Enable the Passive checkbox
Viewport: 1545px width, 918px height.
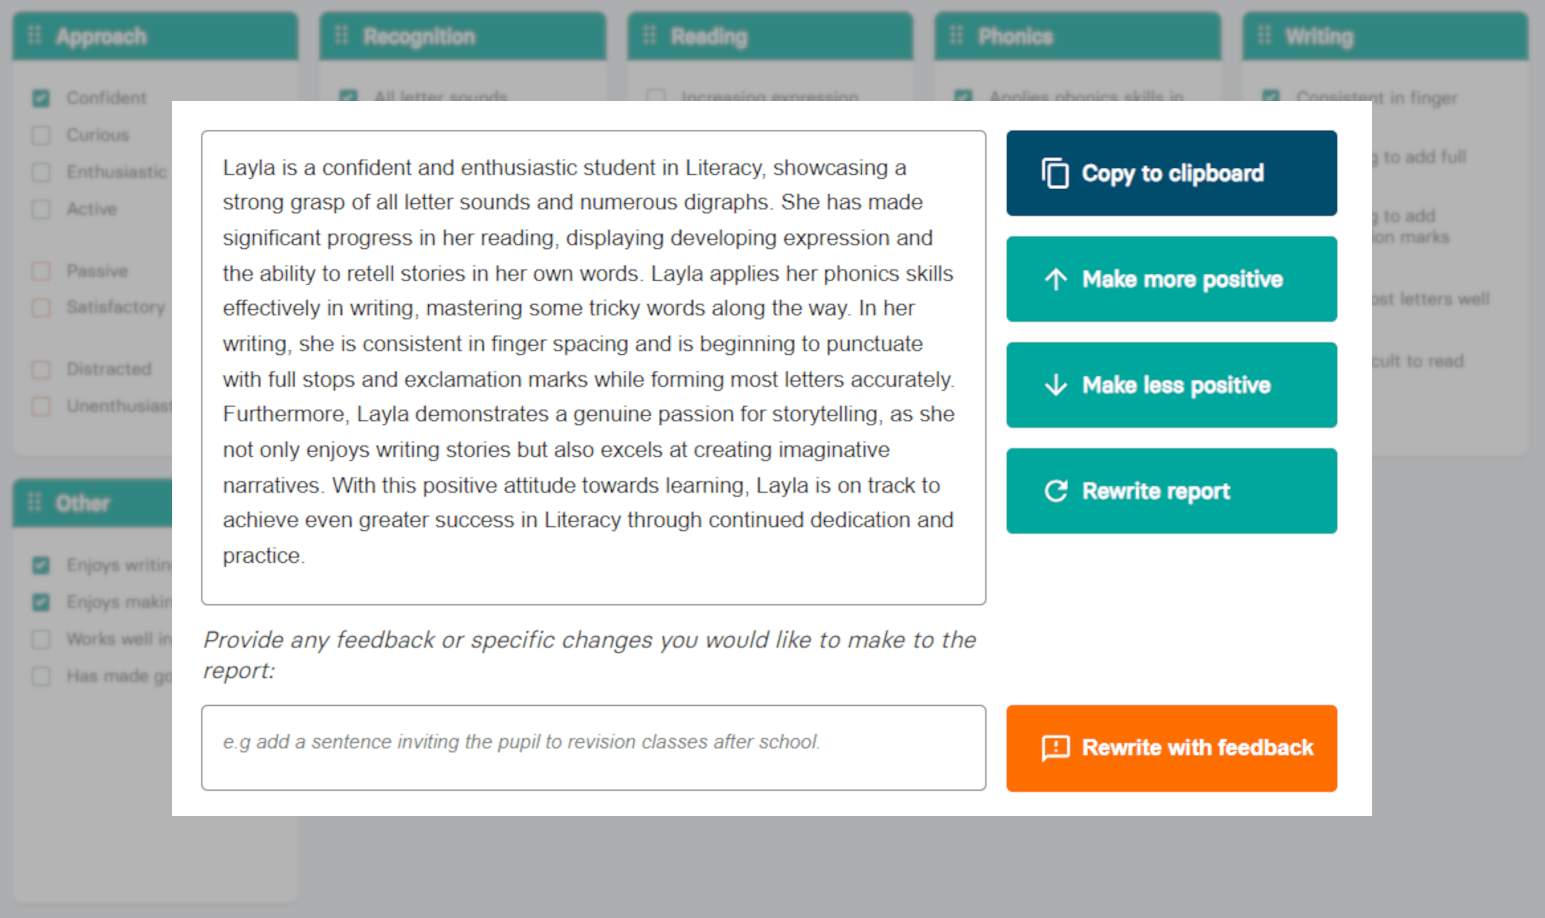tap(40, 271)
